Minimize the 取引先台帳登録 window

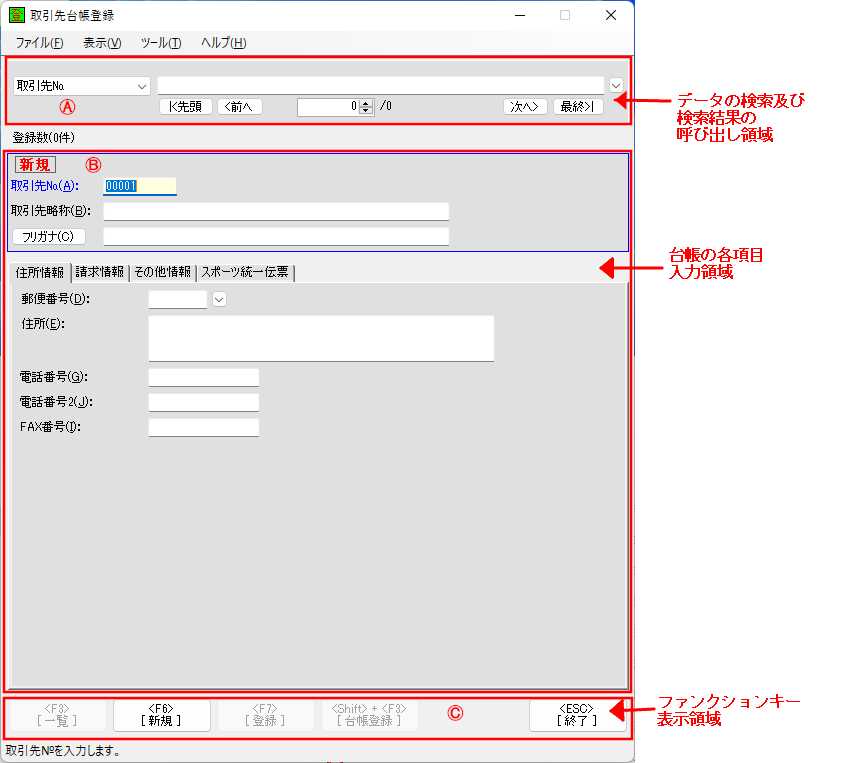(x=520, y=15)
